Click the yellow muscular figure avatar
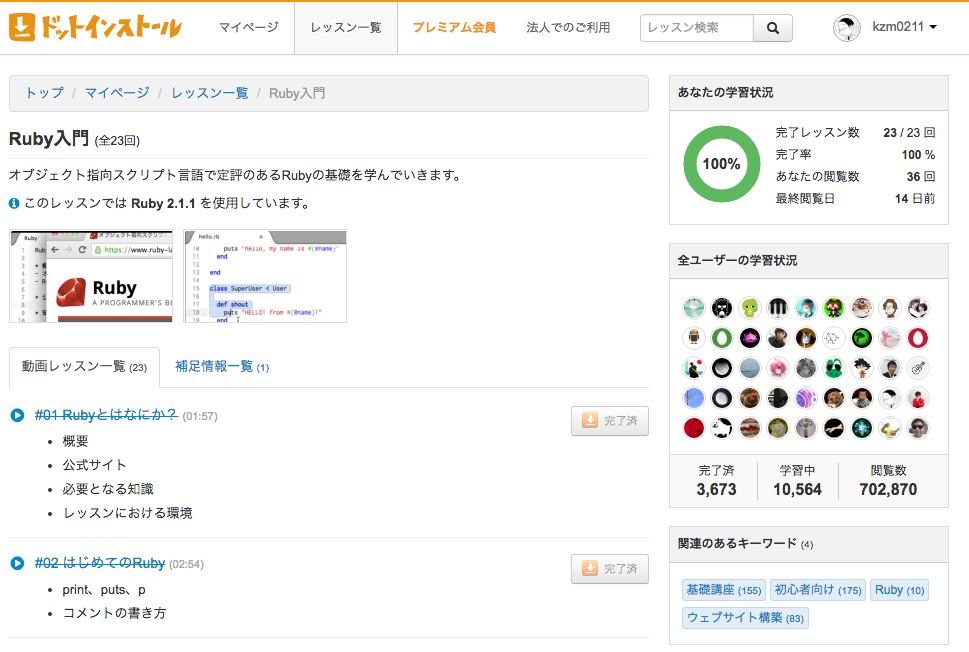The width and height of the screenshot is (969, 652). (890, 428)
